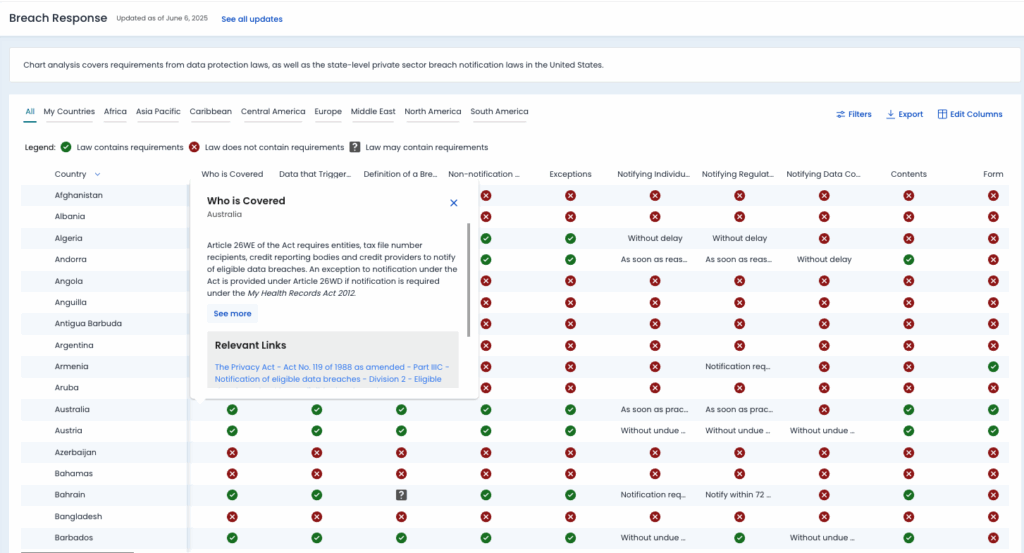Select the Afghanistan country row
The image size is (1024, 553).
coord(515,195)
